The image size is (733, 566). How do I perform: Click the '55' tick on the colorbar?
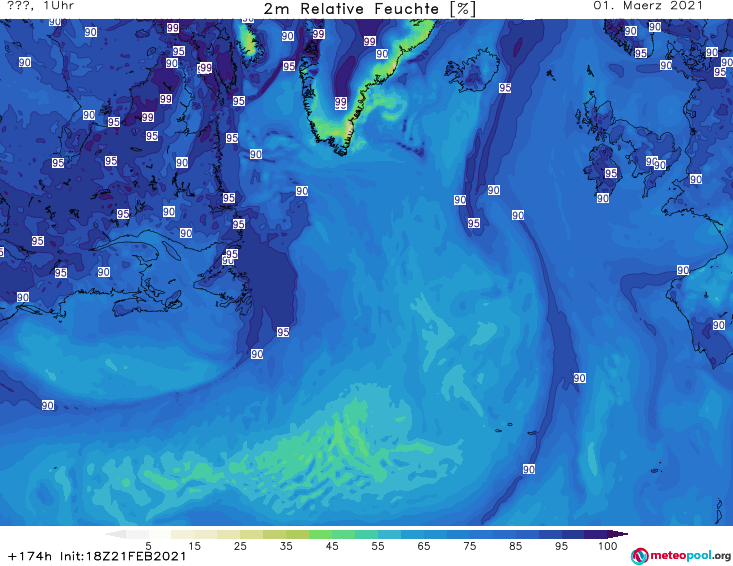tap(378, 546)
